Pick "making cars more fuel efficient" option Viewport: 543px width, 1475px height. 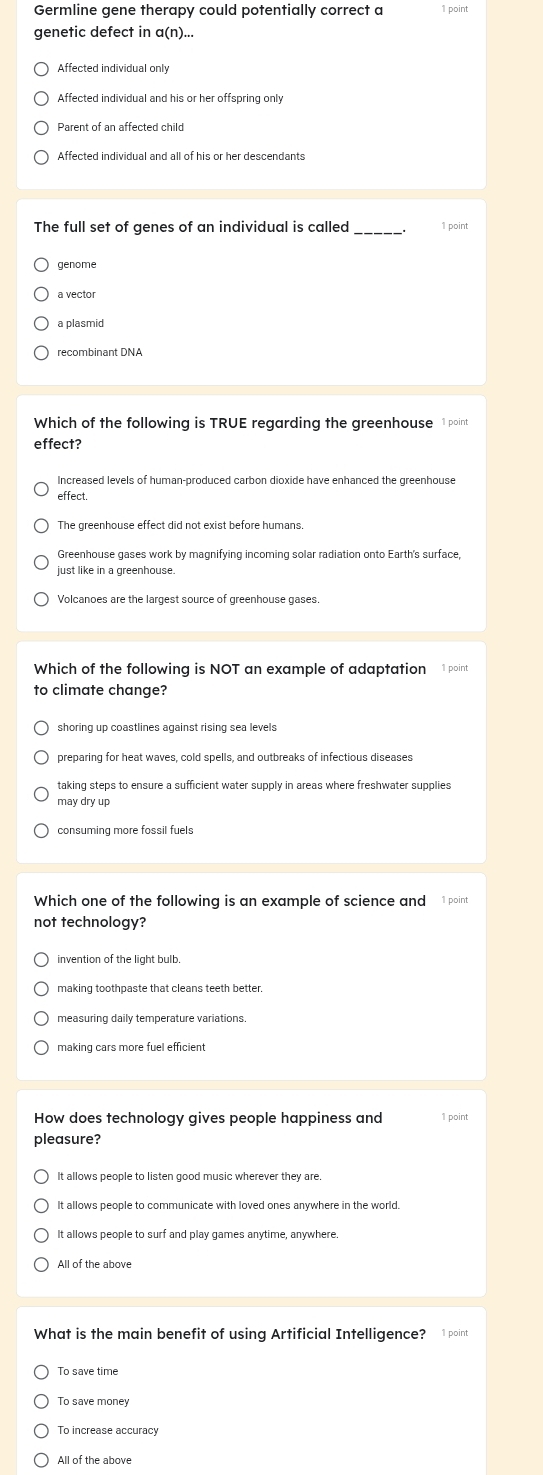(41, 1048)
